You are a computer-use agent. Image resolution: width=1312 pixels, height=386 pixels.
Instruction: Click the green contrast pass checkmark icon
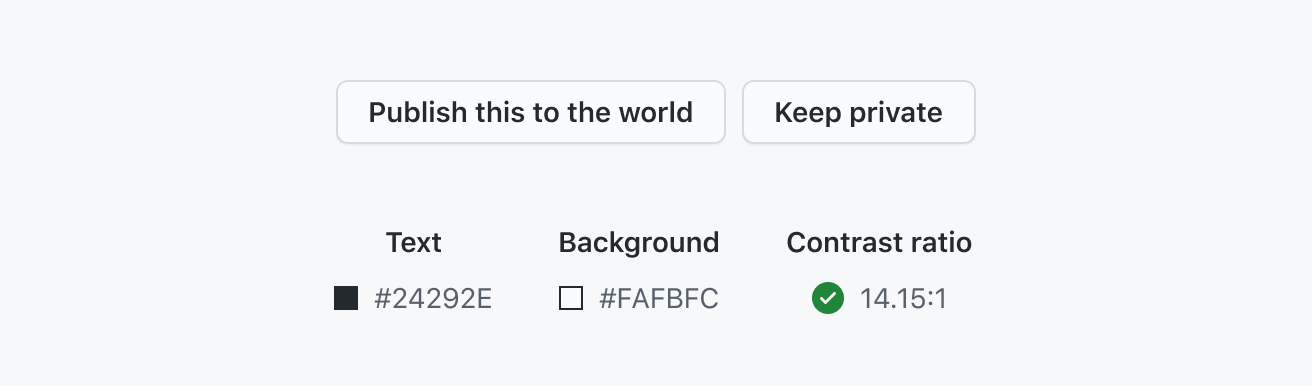(x=828, y=298)
